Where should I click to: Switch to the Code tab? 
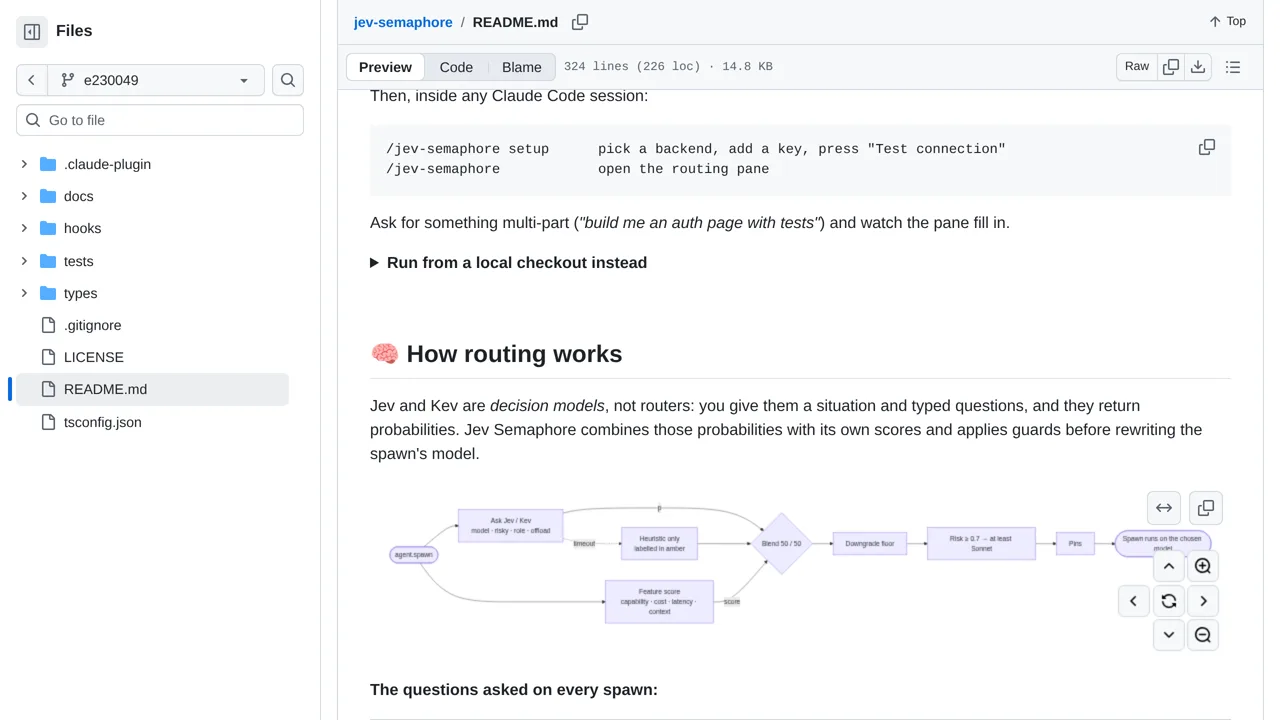[456, 67]
